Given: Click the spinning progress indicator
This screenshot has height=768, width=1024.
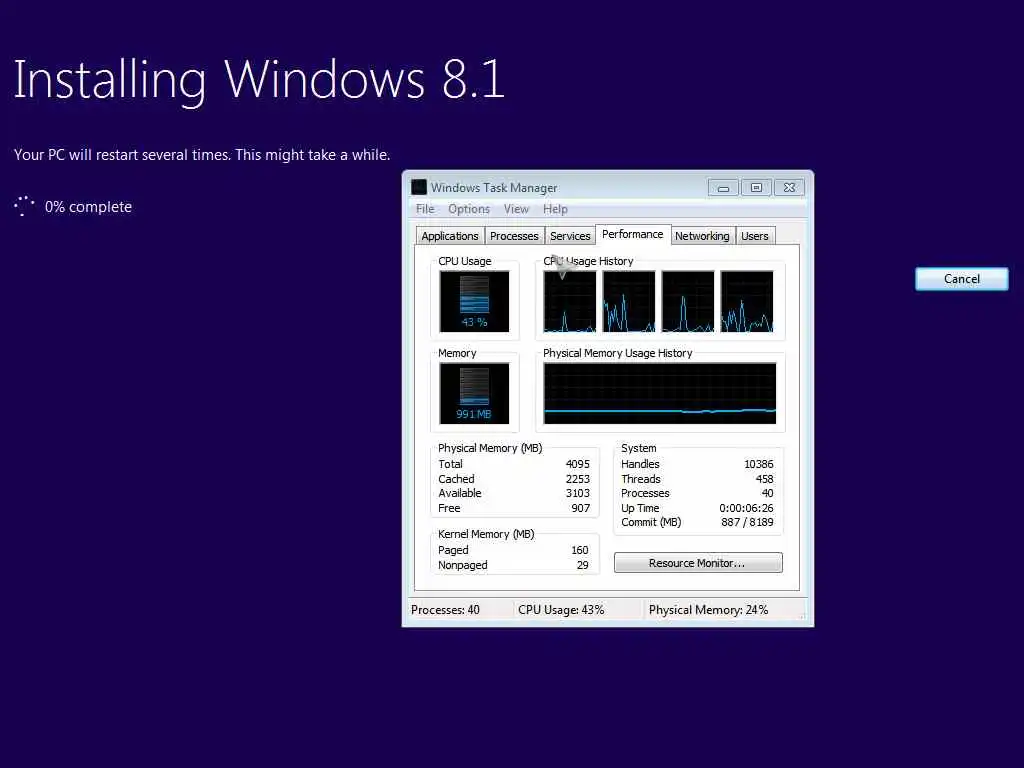Looking at the screenshot, I should tap(24, 206).
